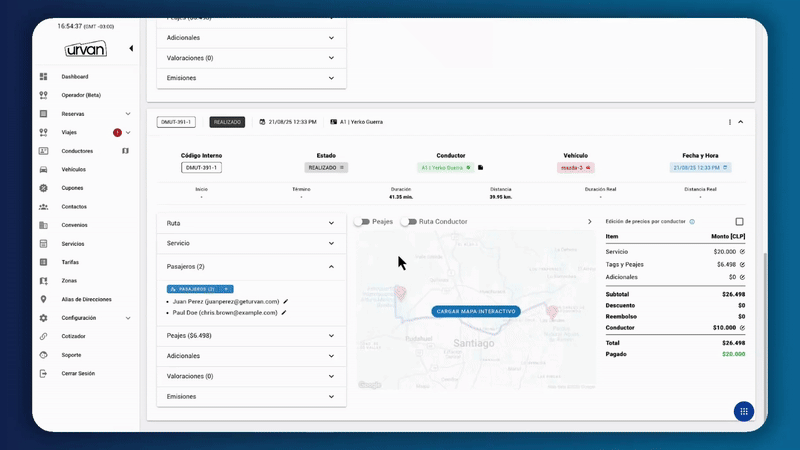Click the Cargar Mapa Interactivo button
The width and height of the screenshot is (800, 450).
tap(476, 311)
